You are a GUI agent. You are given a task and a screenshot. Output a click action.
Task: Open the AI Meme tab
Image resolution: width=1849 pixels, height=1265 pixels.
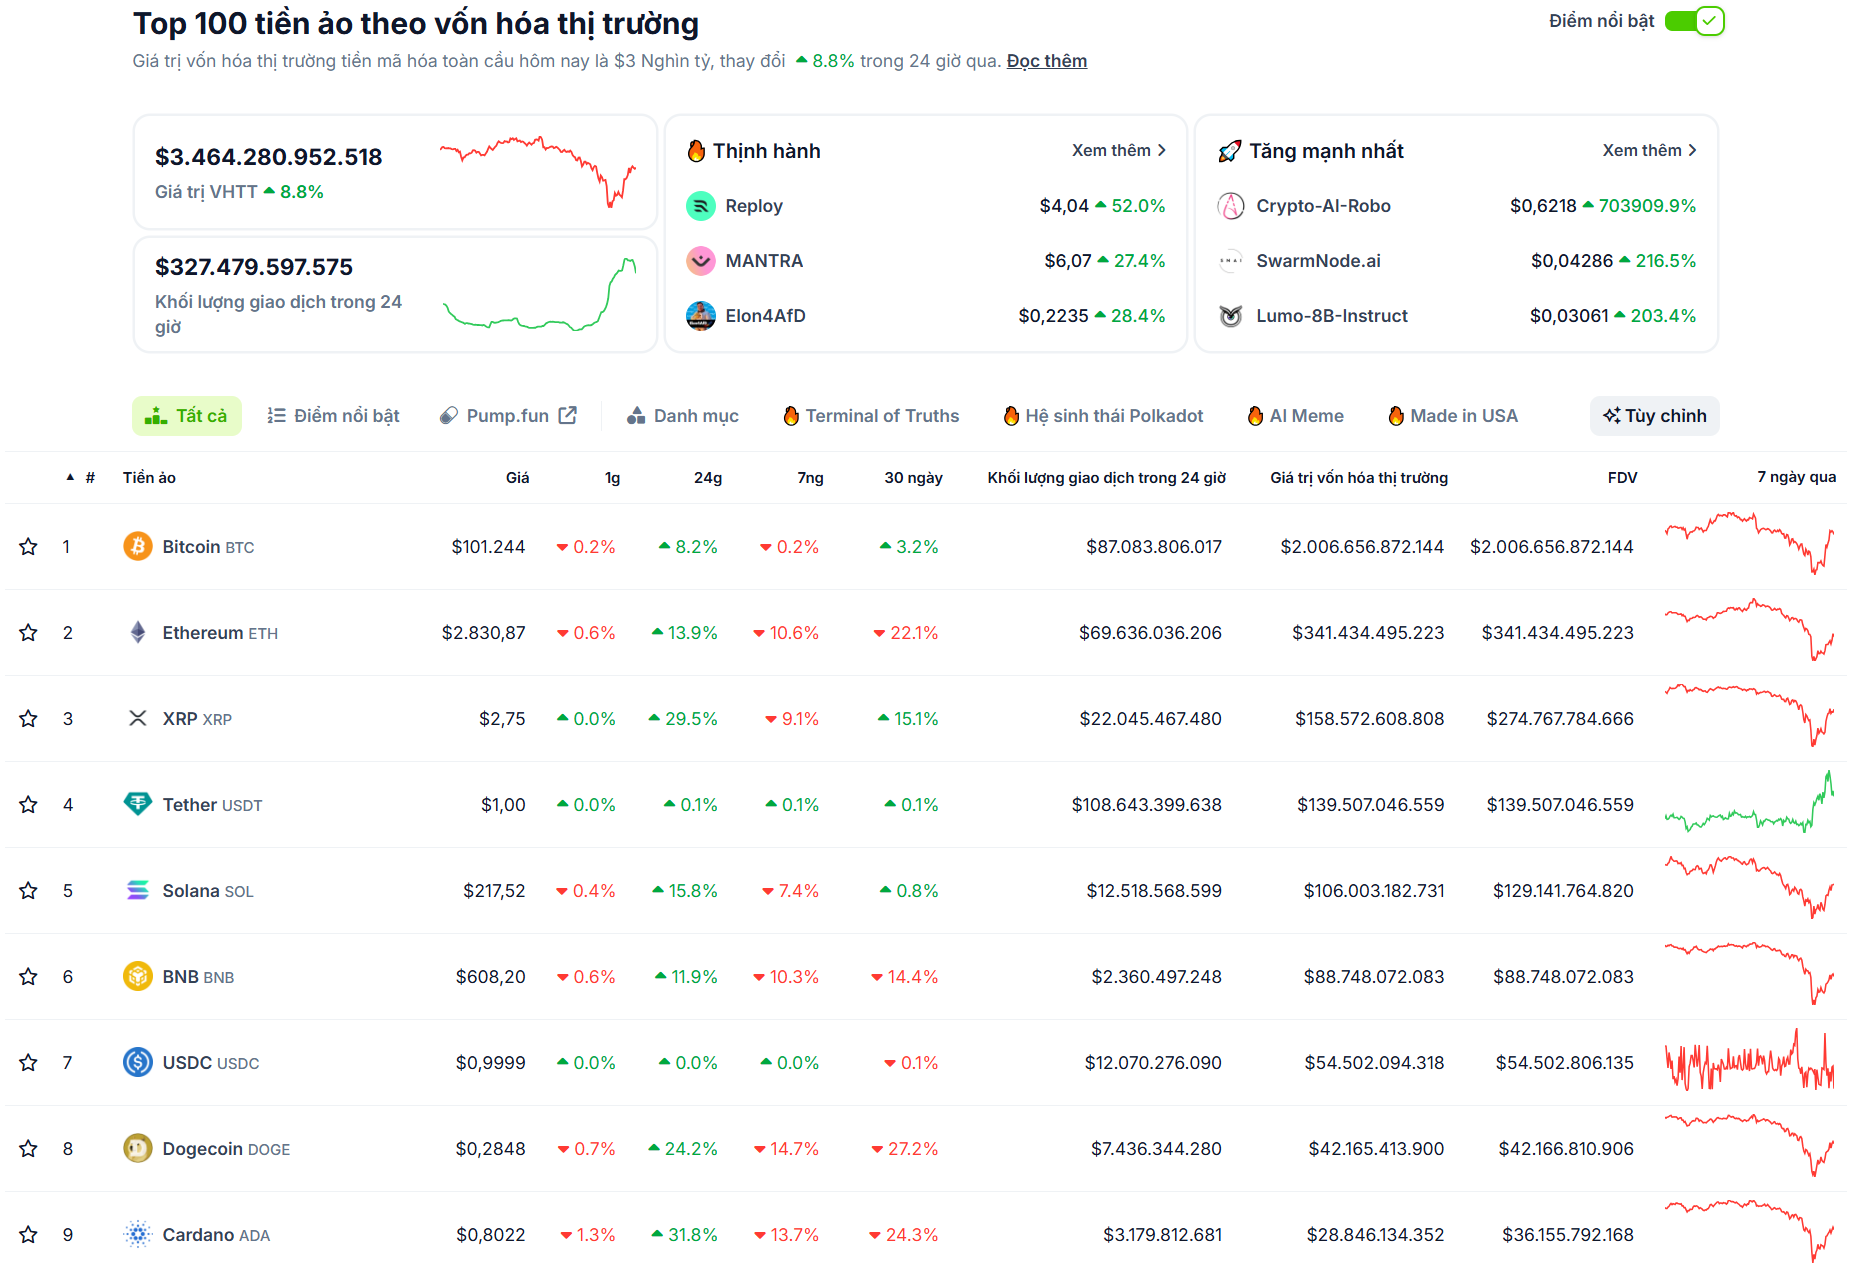tap(1295, 416)
